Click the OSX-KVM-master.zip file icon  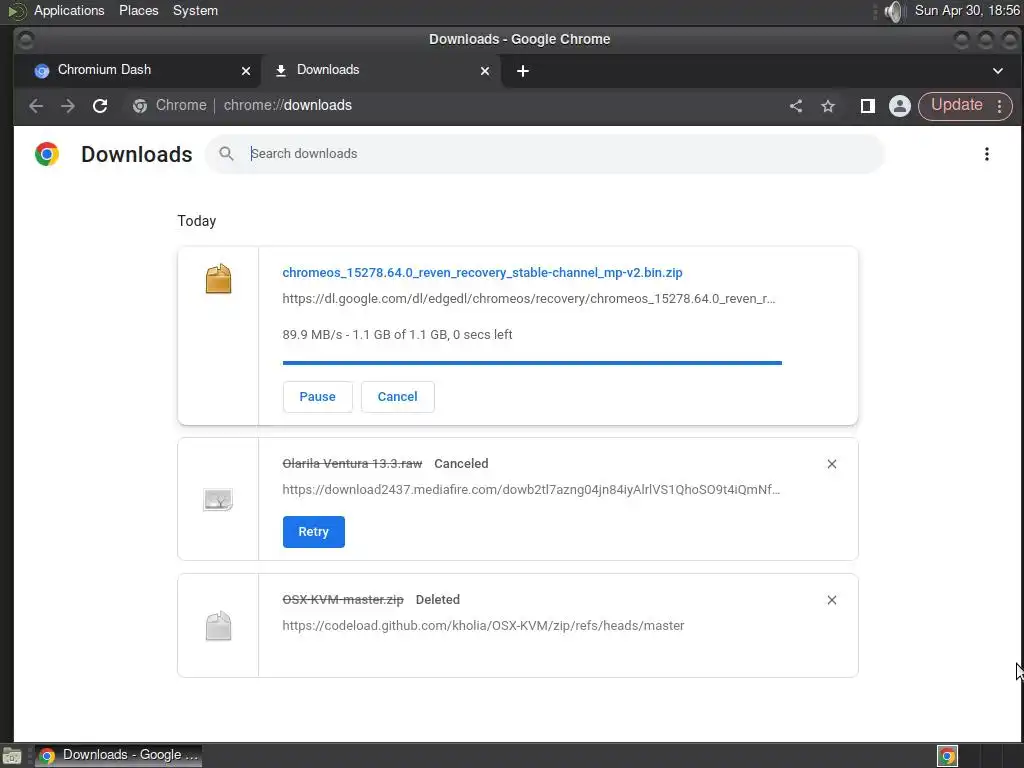click(x=218, y=626)
